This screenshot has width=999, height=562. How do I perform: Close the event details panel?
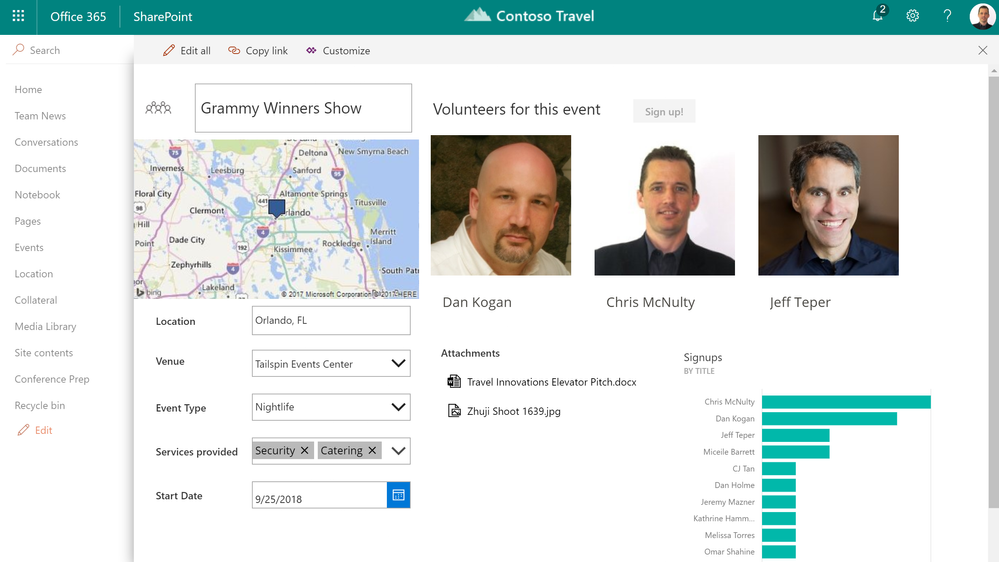click(x=982, y=50)
